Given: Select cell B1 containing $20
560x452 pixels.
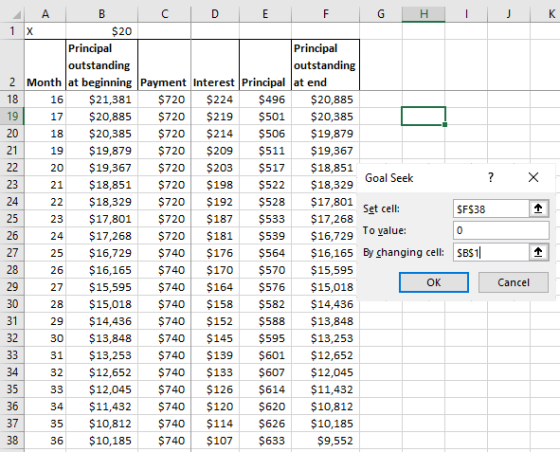Looking at the screenshot, I should click(102, 31).
